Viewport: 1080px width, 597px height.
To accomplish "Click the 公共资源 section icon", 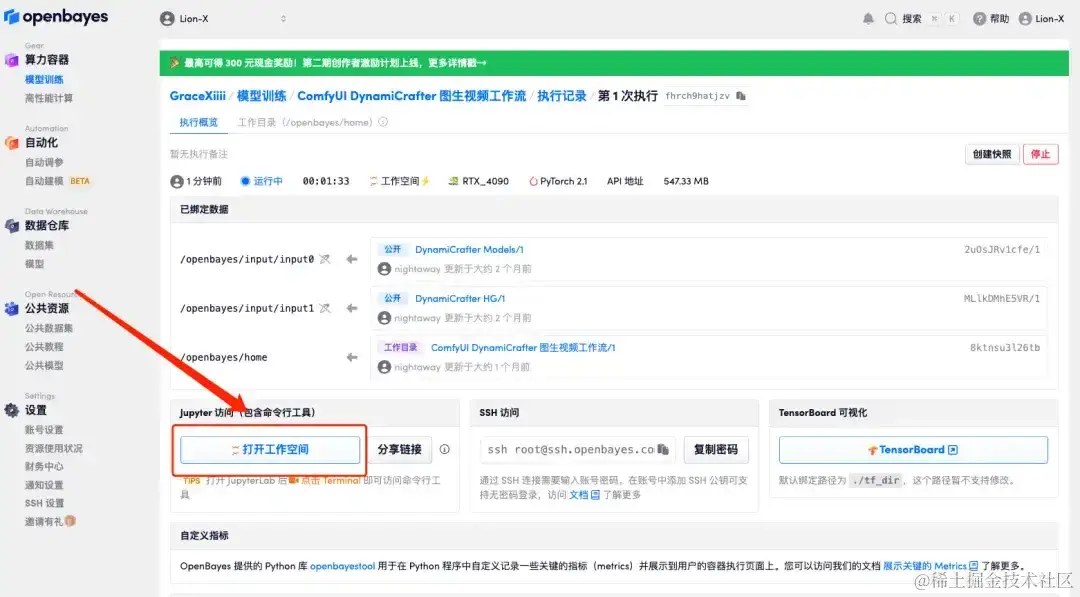I will [12, 308].
